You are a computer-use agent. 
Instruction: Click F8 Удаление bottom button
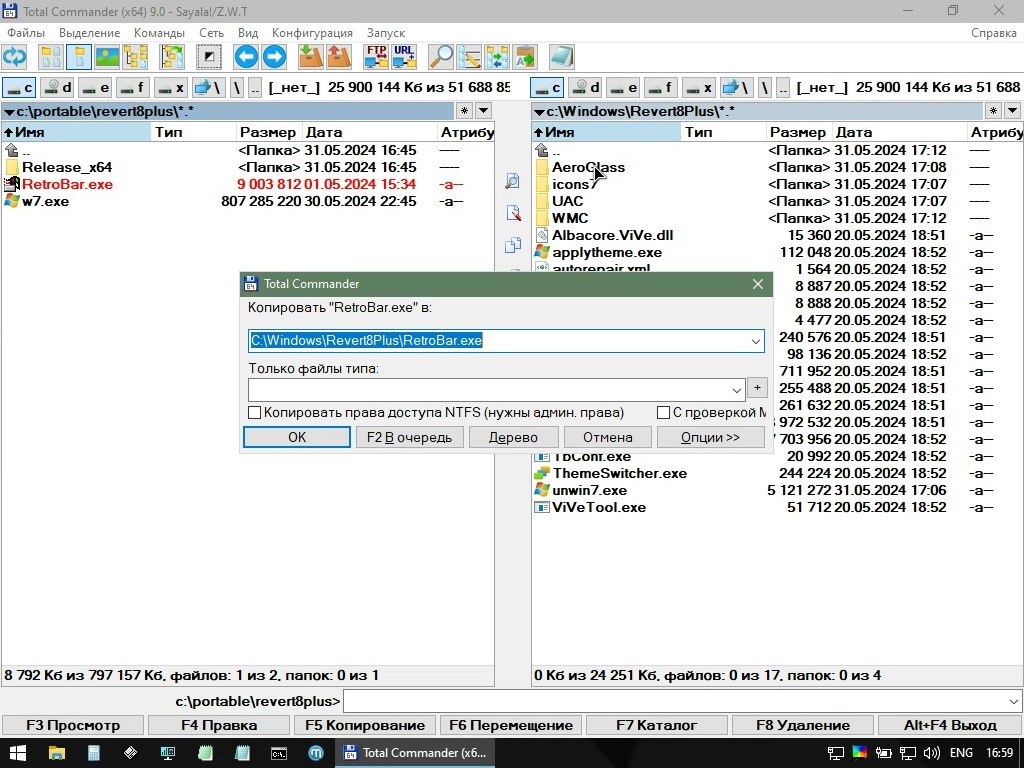pos(803,726)
